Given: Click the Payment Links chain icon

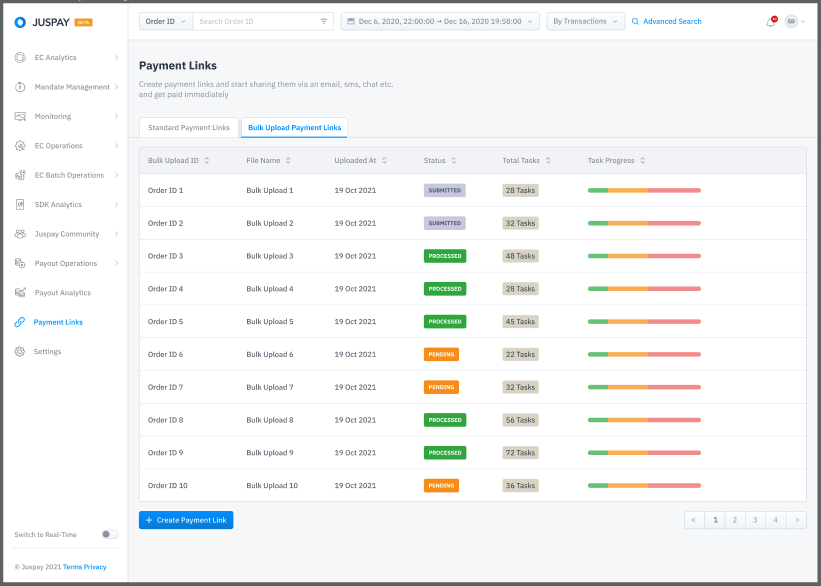Looking at the screenshot, I should pyautogui.click(x=20, y=322).
